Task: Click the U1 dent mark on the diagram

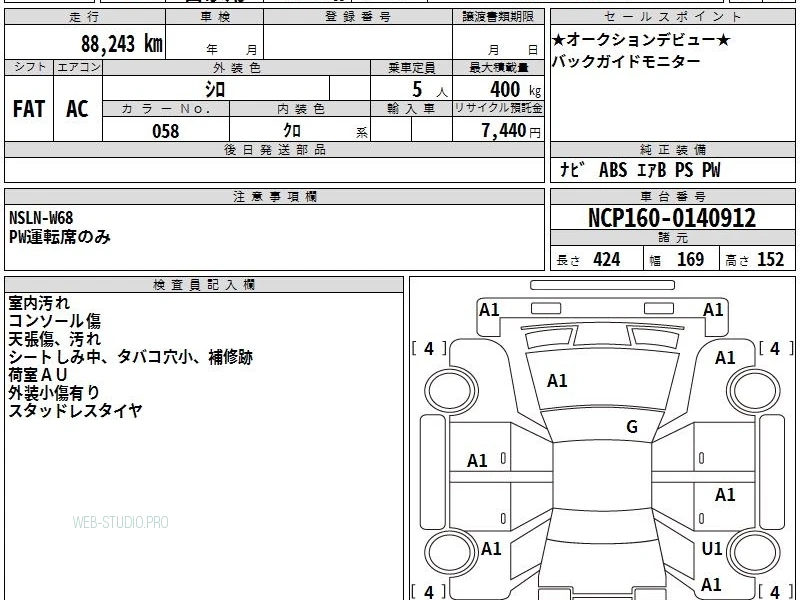Action: point(712,548)
